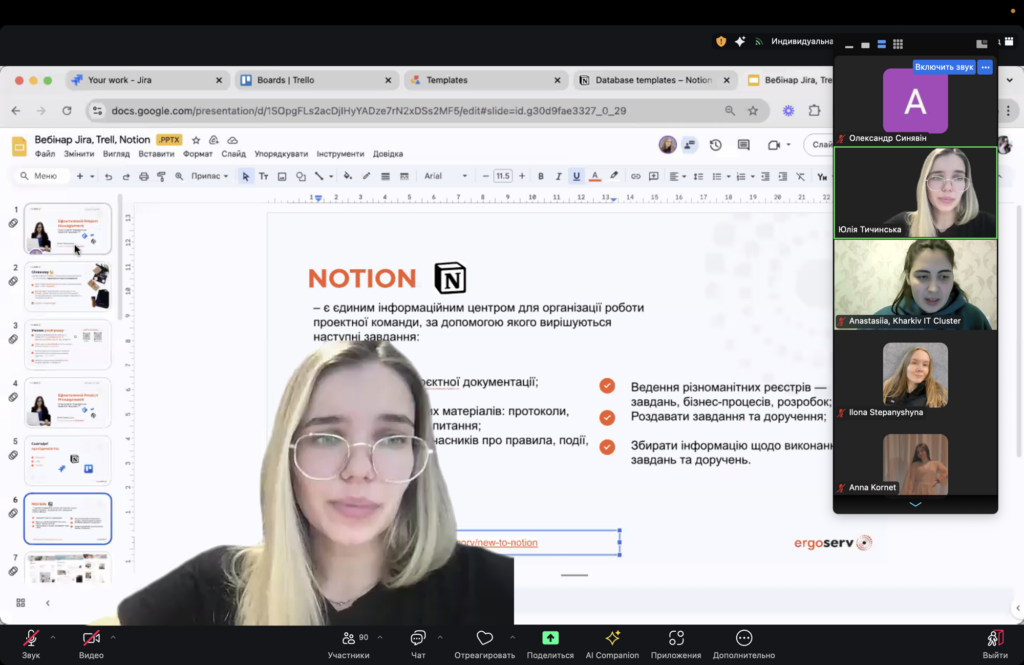Select the text box tool
The width and height of the screenshot is (1024, 665).
click(264, 176)
